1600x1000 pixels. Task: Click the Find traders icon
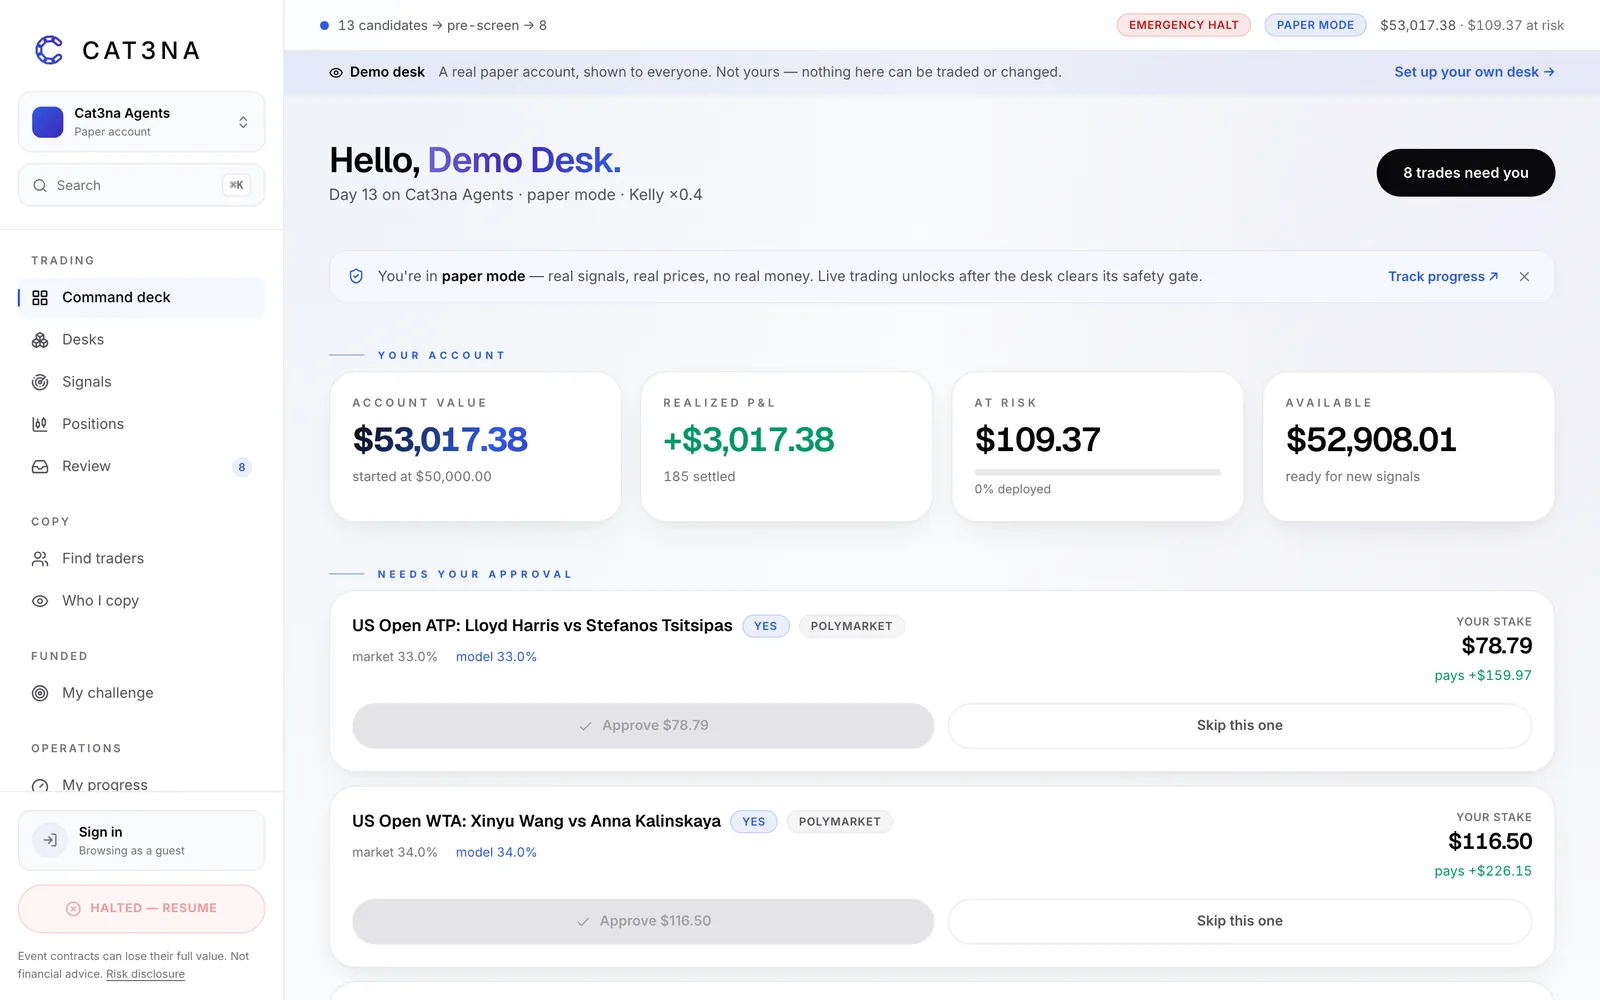tap(40, 559)
